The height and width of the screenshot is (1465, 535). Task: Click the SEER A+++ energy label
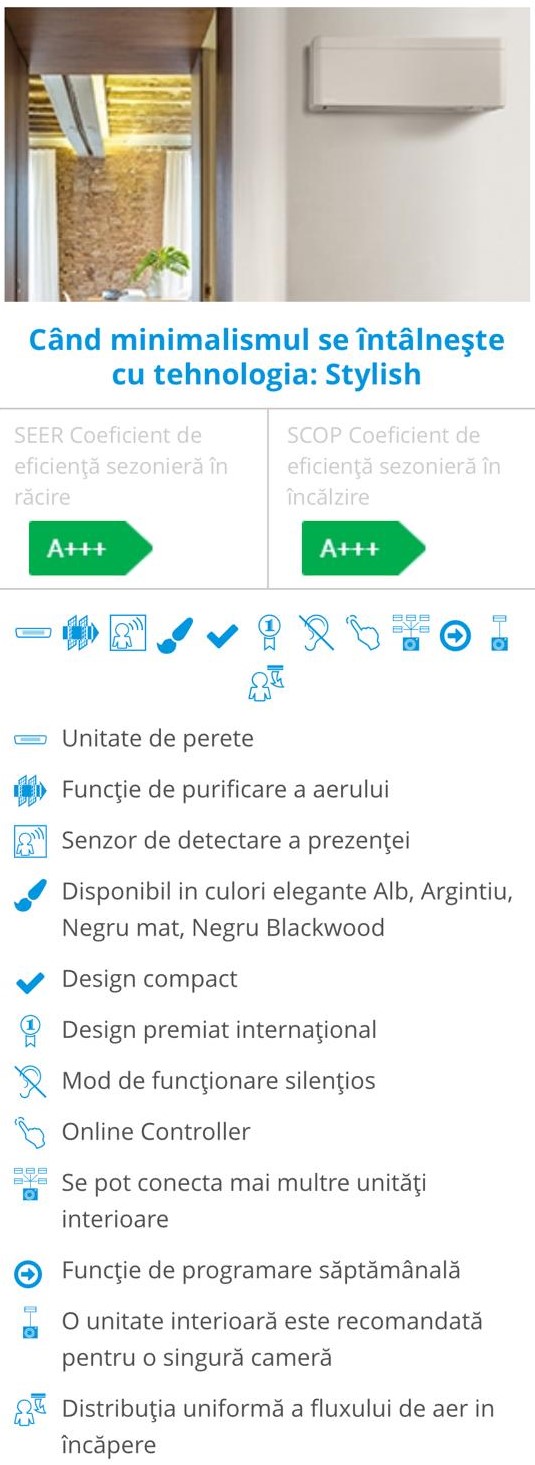(x=90, y=548)
